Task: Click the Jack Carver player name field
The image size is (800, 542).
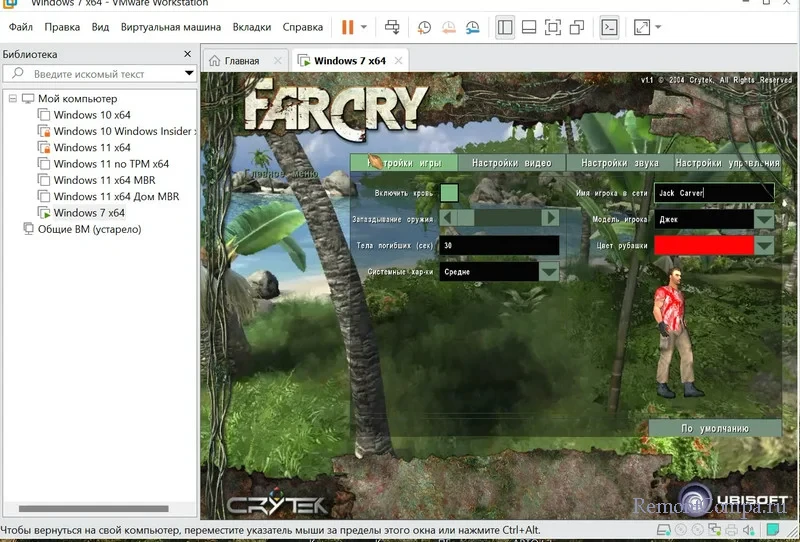Action: (714, 193)
